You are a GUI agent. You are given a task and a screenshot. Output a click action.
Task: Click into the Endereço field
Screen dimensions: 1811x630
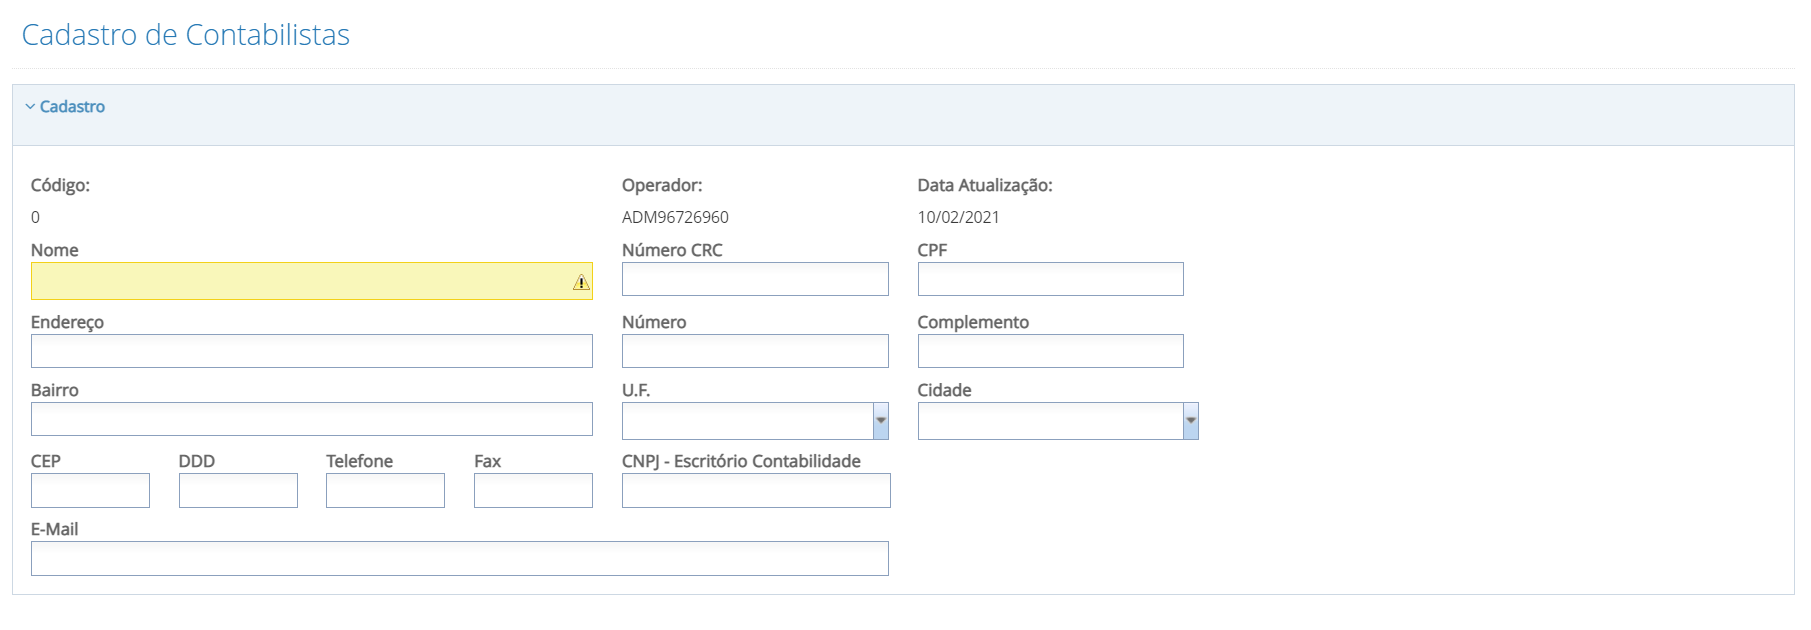coord(311,351)
